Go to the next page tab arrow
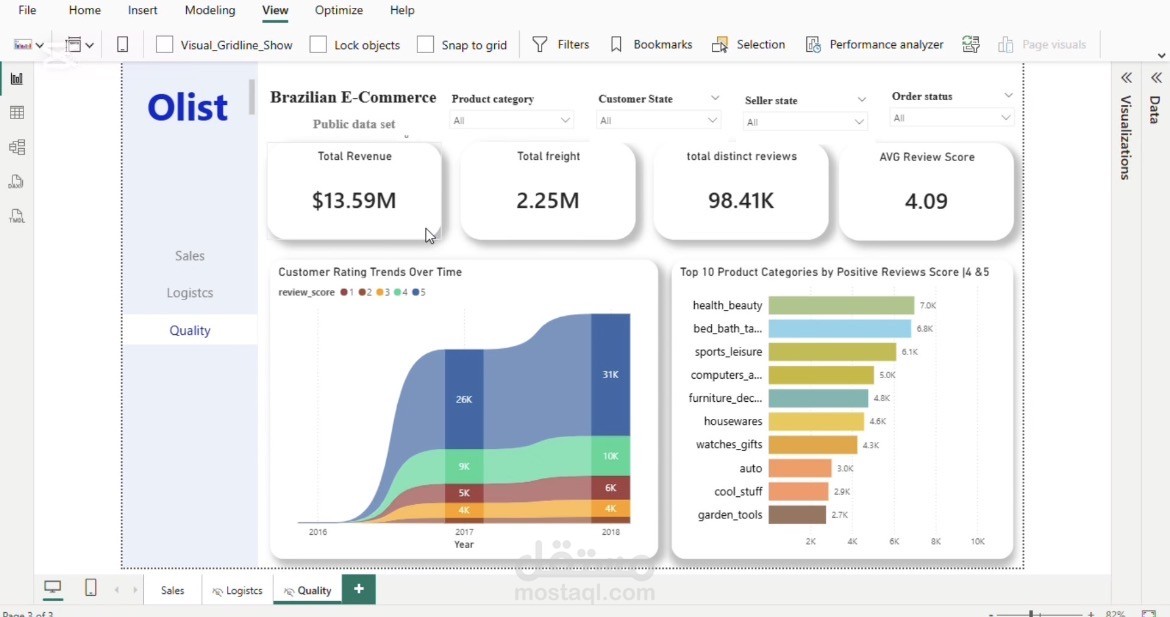 click(x=135, y=590)
